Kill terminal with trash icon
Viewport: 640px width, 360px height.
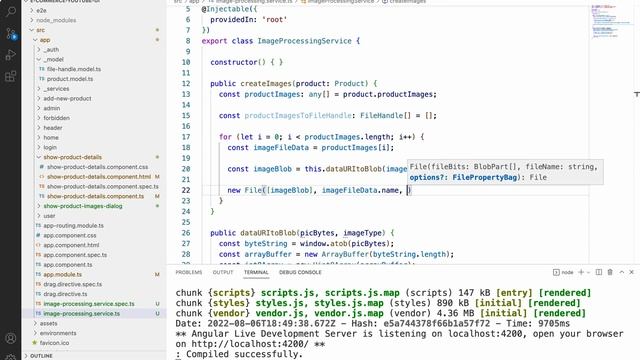tap(610, 272)
